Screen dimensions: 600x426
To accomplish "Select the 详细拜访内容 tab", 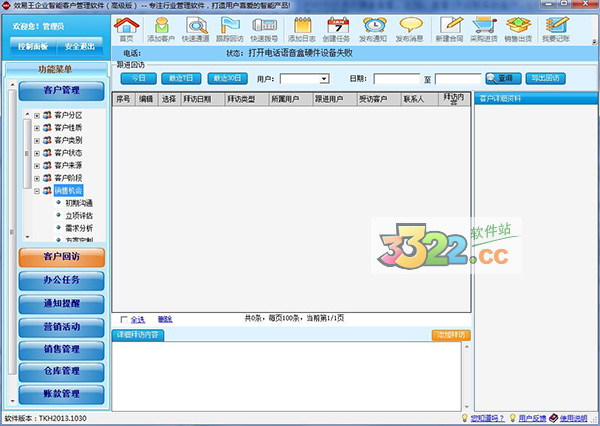I will (138, 335).
